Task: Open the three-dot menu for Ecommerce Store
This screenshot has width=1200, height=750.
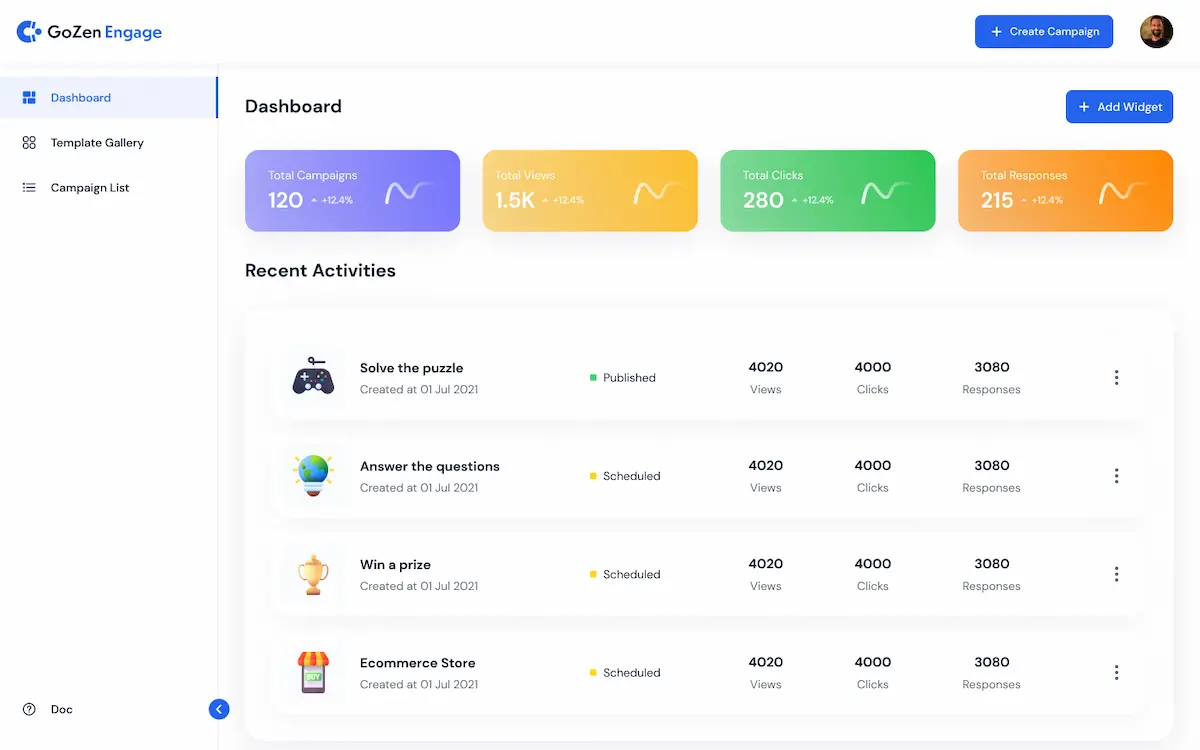Action: 1116,672
